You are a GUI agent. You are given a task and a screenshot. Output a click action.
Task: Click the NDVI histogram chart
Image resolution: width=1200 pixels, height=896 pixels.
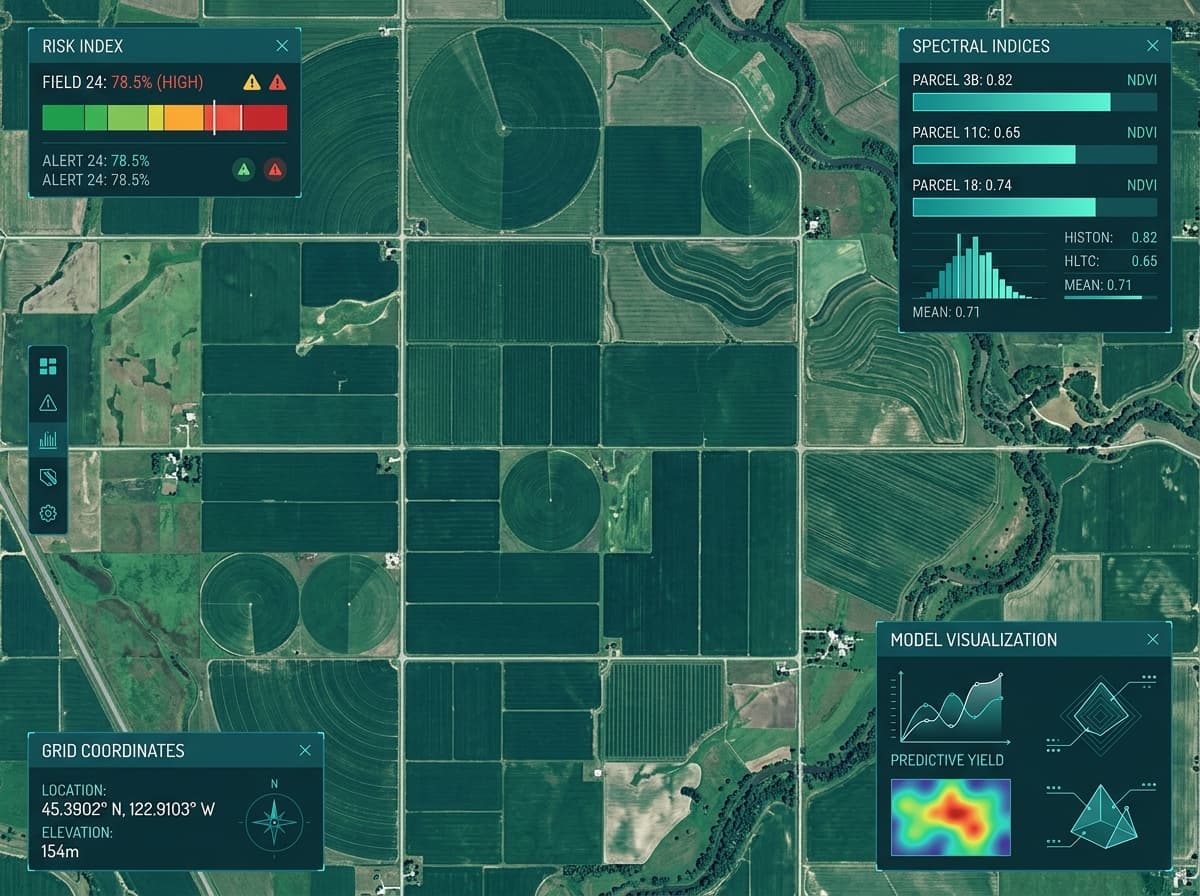[980, 267]
